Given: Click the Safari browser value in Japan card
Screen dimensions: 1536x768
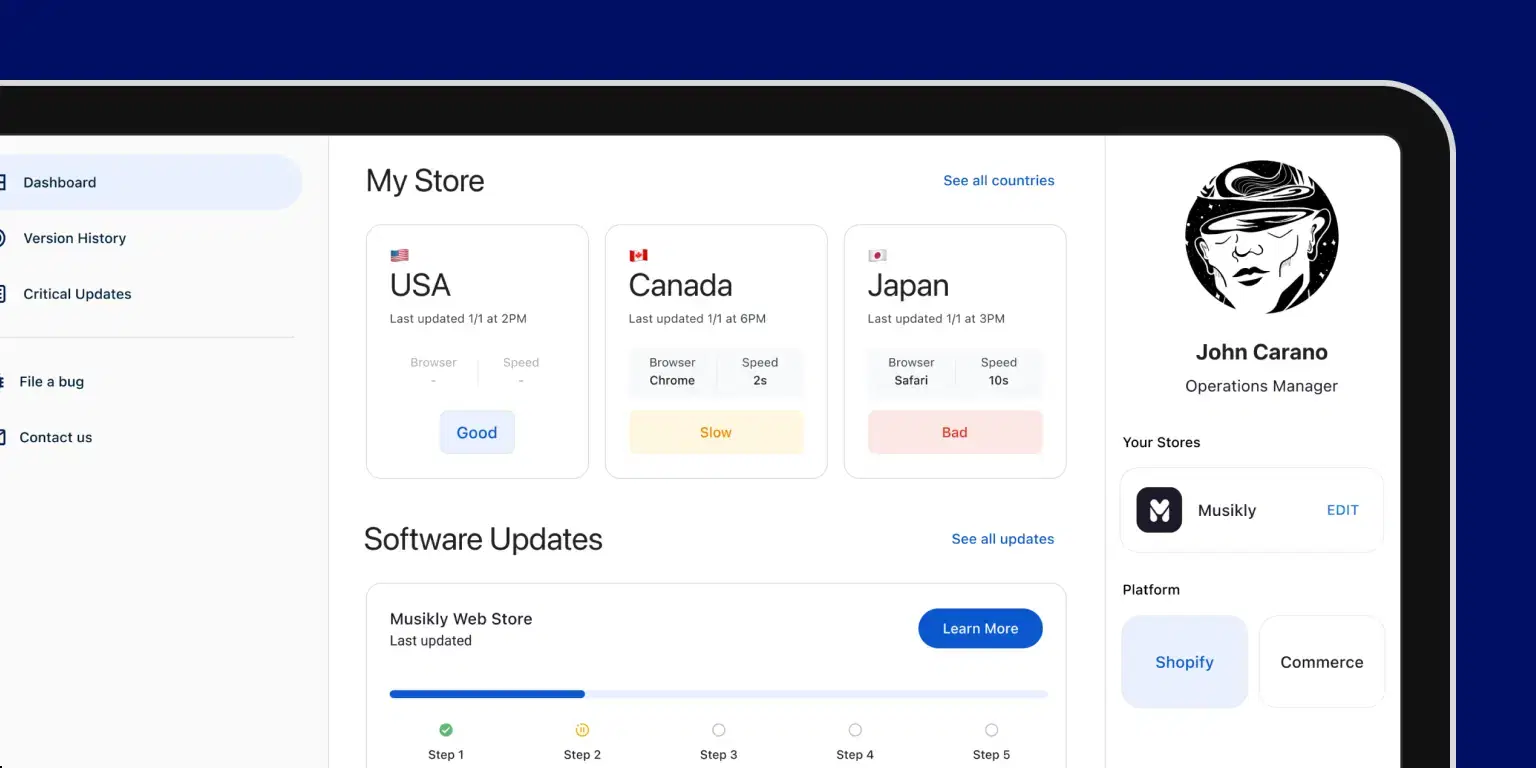Looking at the screenshot, I should [x=911, y=381].
